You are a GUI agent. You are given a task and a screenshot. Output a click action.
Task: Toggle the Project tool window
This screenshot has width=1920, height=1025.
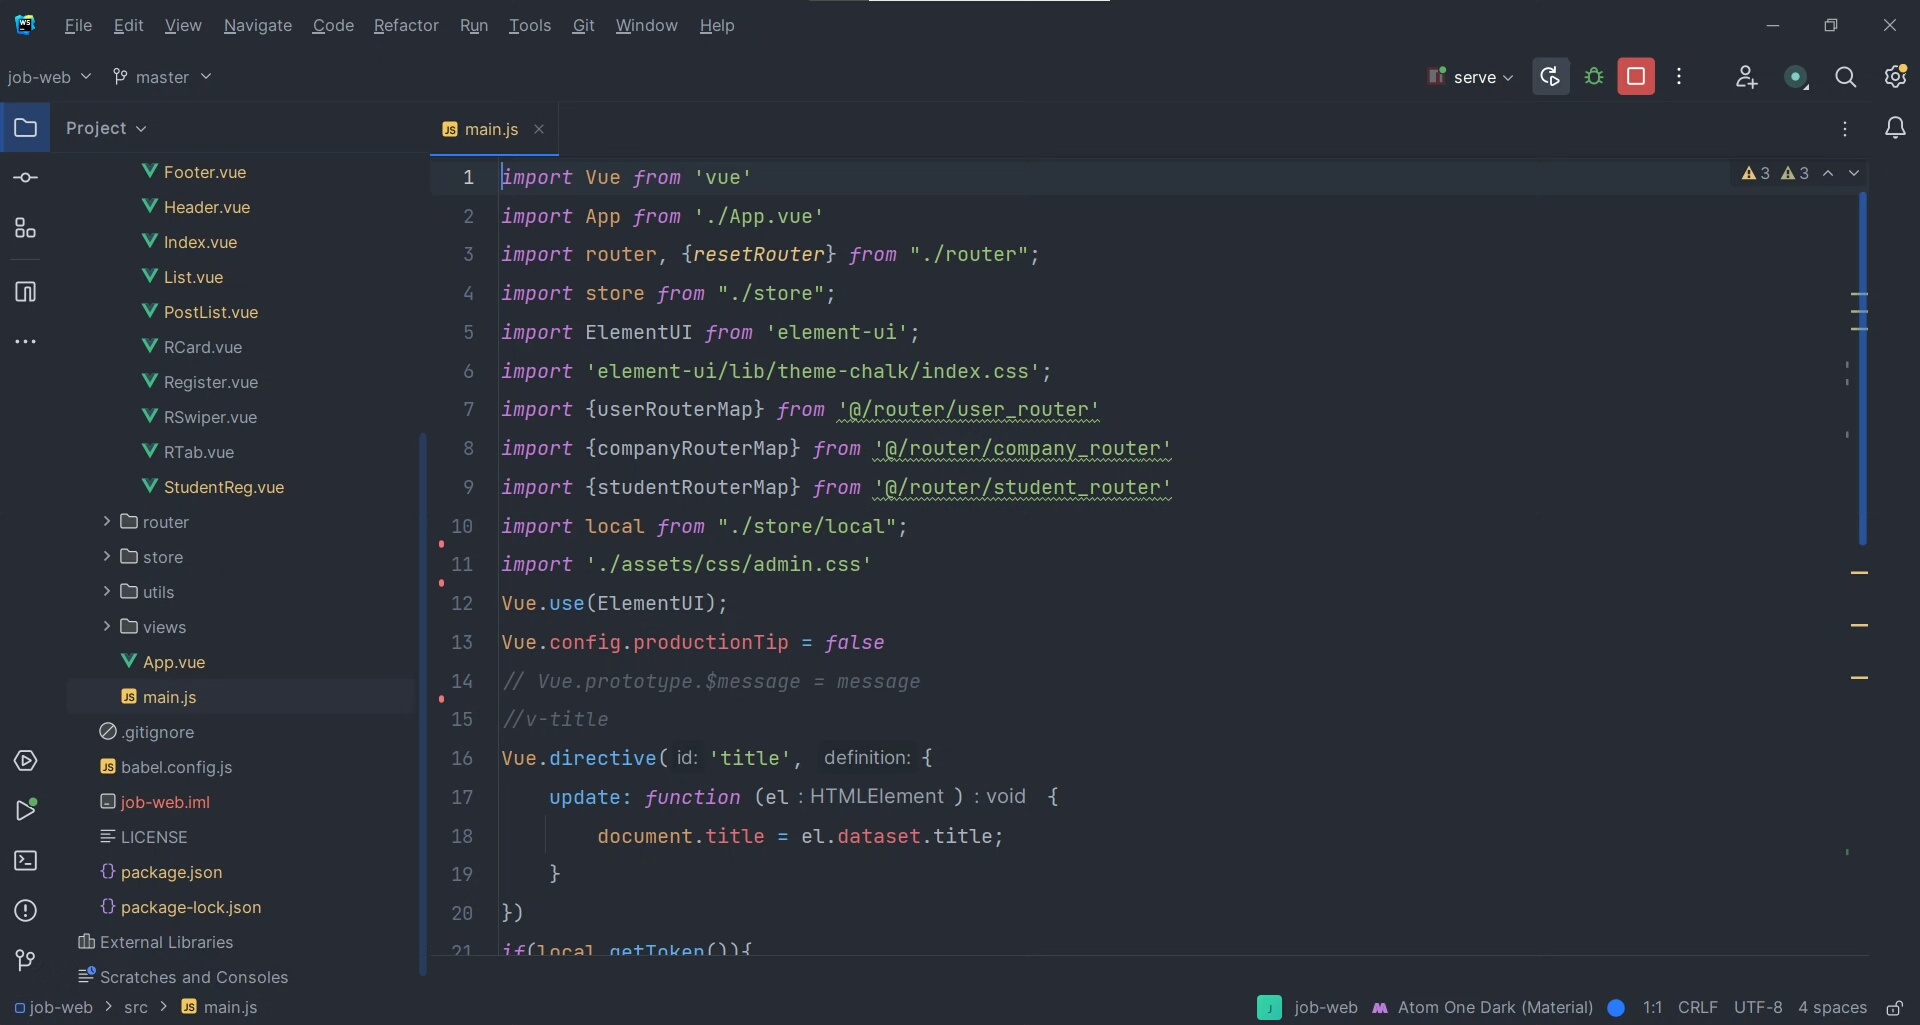pos(25,128)
